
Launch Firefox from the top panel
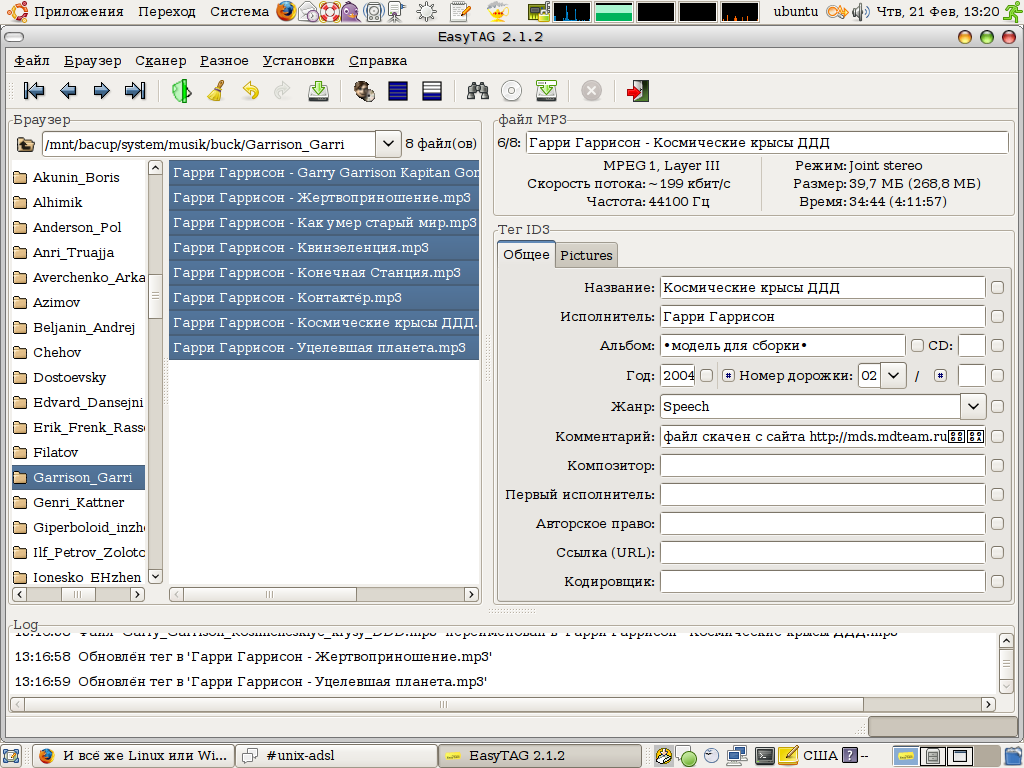point(285,11)
